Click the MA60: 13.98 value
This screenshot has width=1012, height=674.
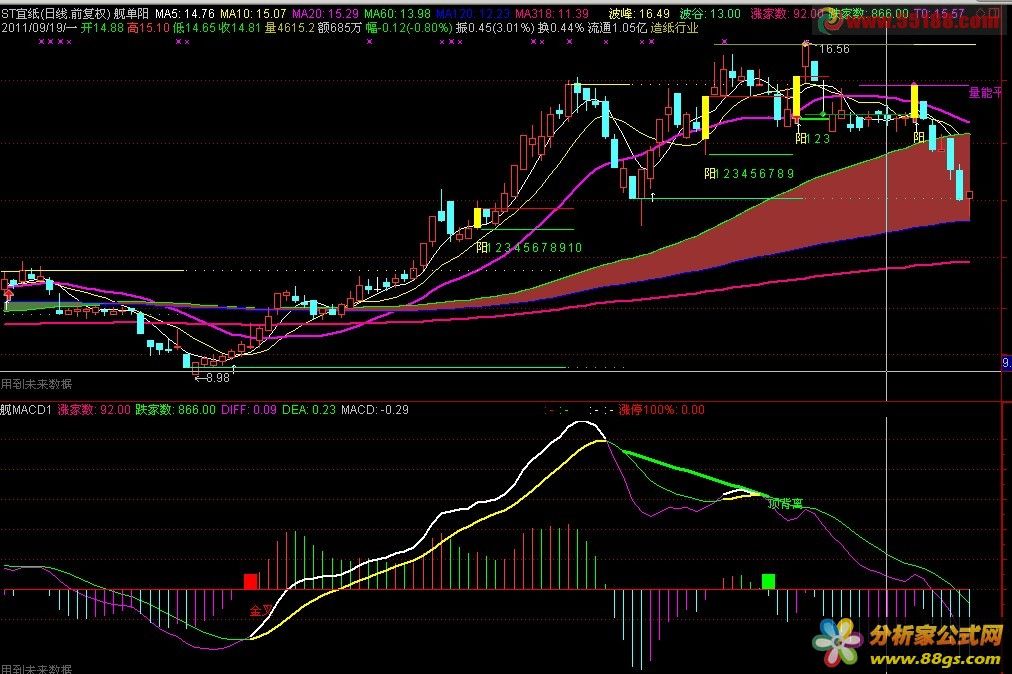[x=397, y=14]
